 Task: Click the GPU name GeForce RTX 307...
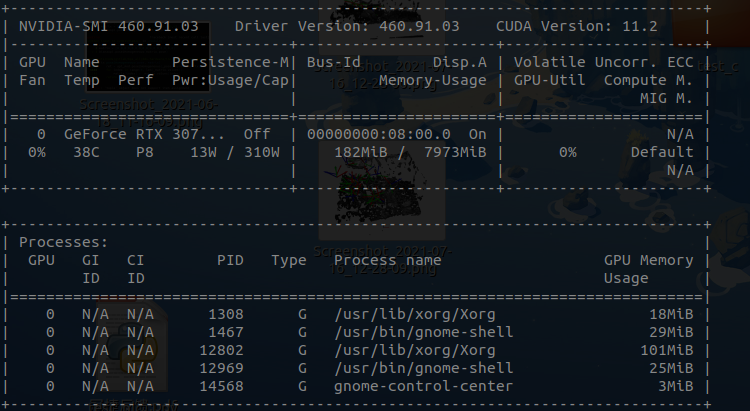143,134
